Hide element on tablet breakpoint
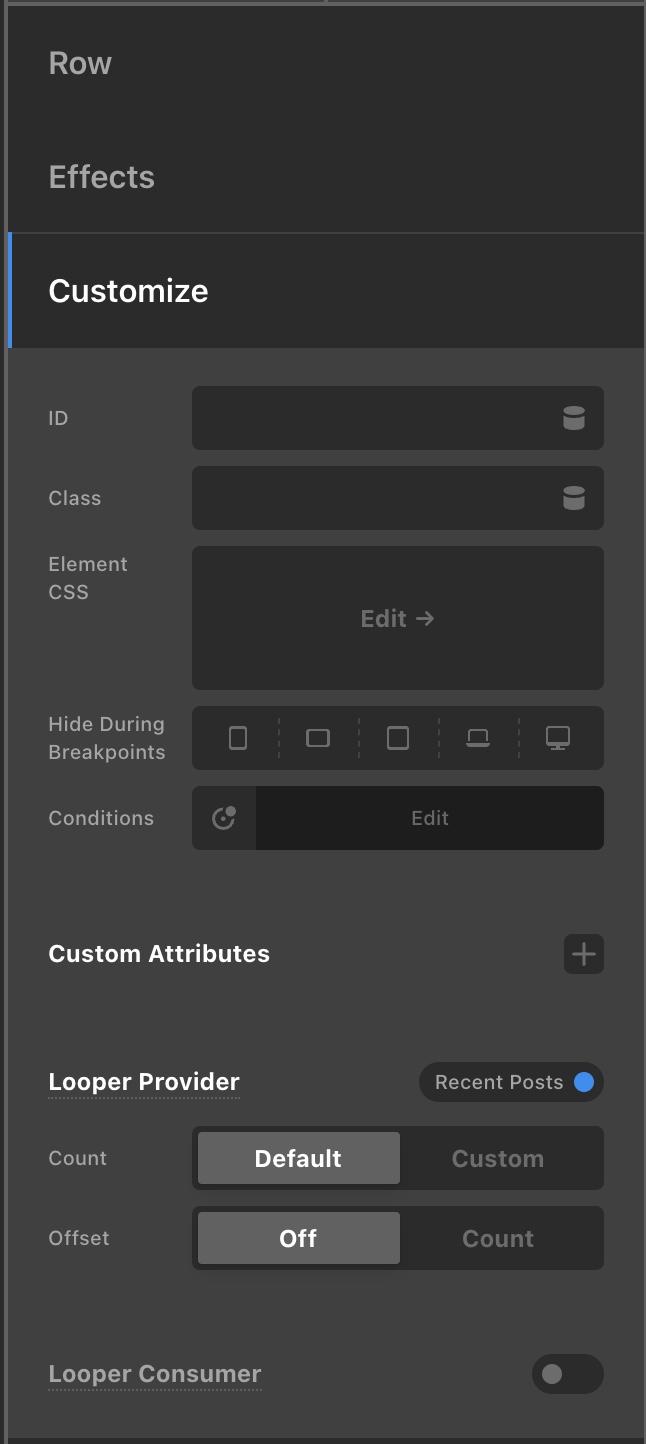Viewport: 646px width, 1444px height. click(x=398, y=738)
